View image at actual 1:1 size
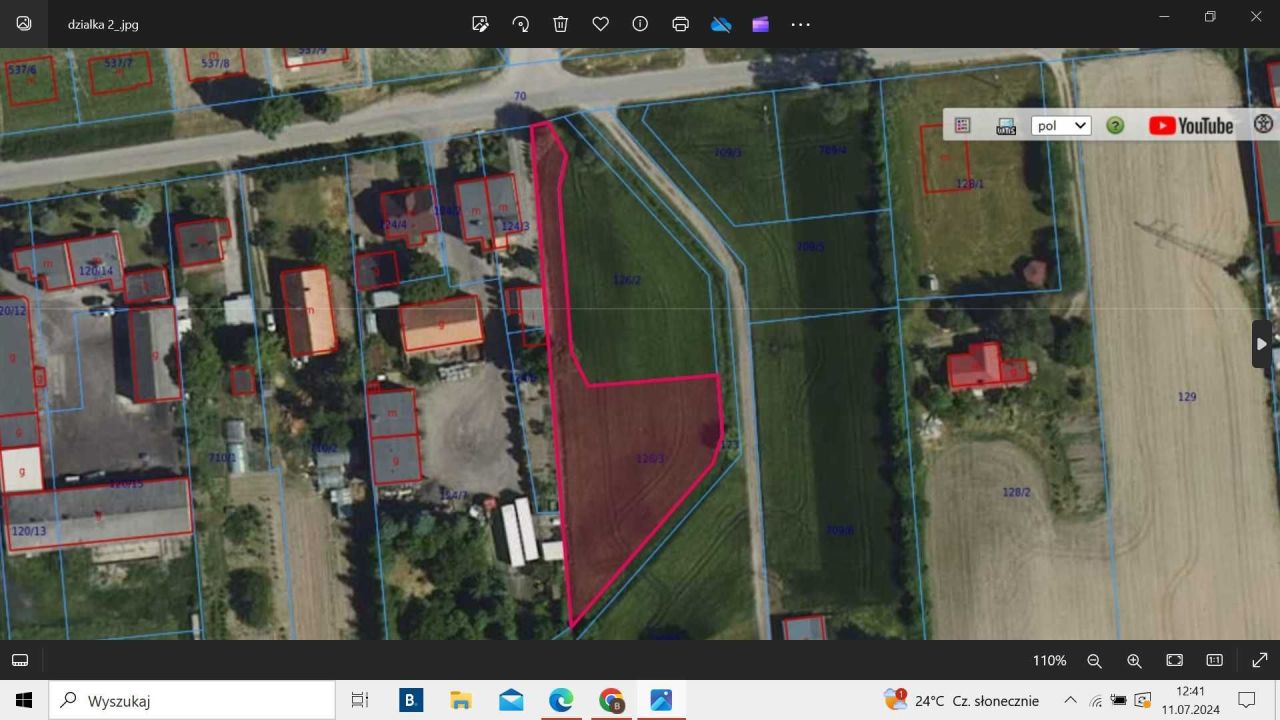Viewport: 1280px width, 720px height. [1214, 660]
